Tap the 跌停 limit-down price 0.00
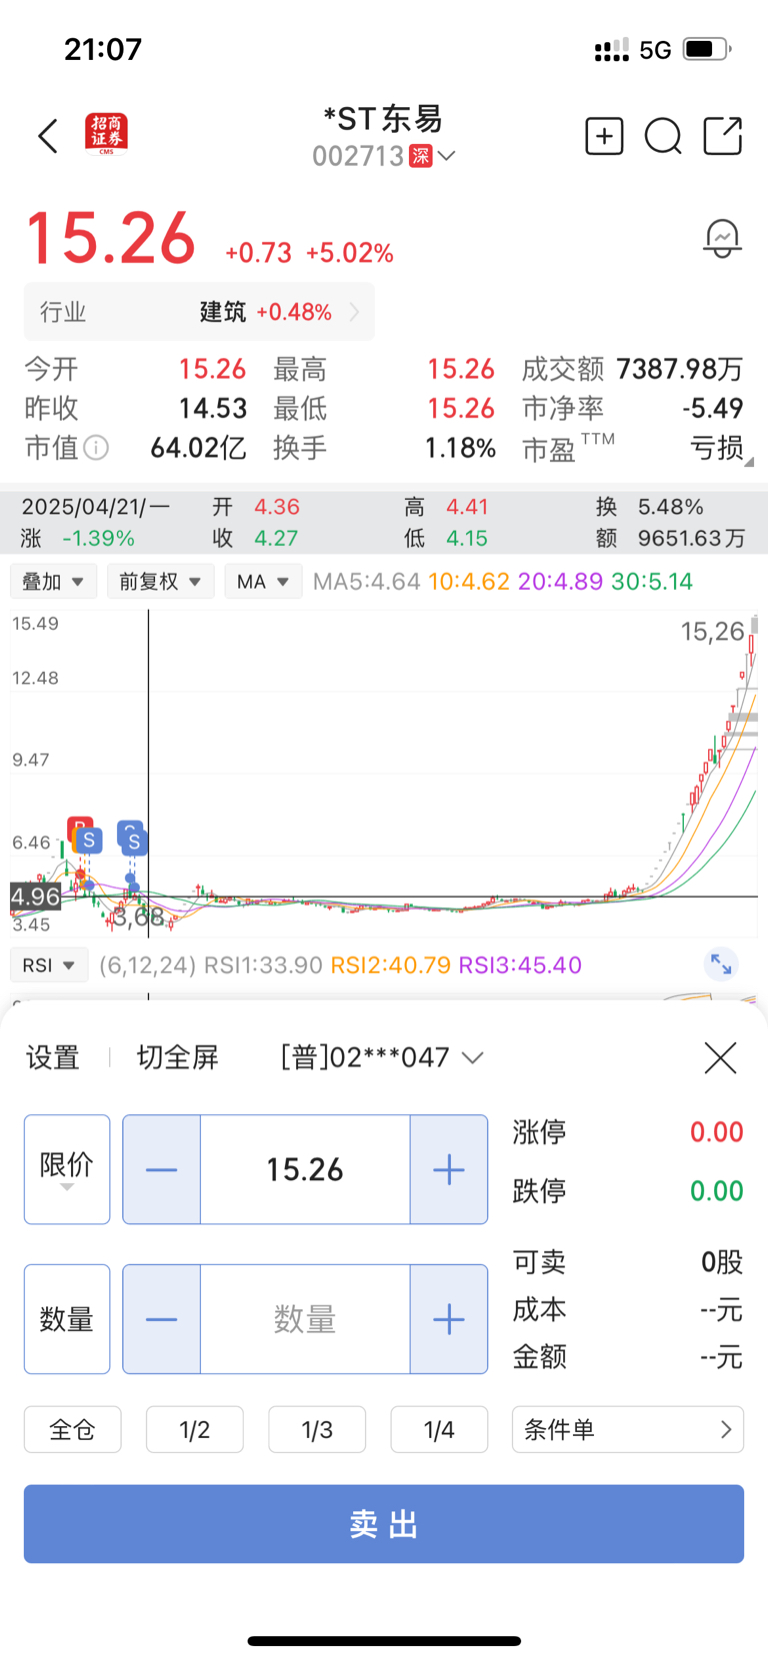This screenshot has height=1663, width=768. 717,1191
